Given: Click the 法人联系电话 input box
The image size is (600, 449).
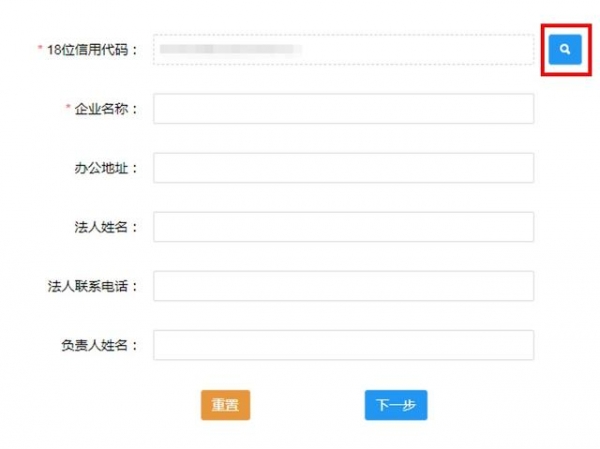Looking at the screenshot, I should click(x=343, y=286).
